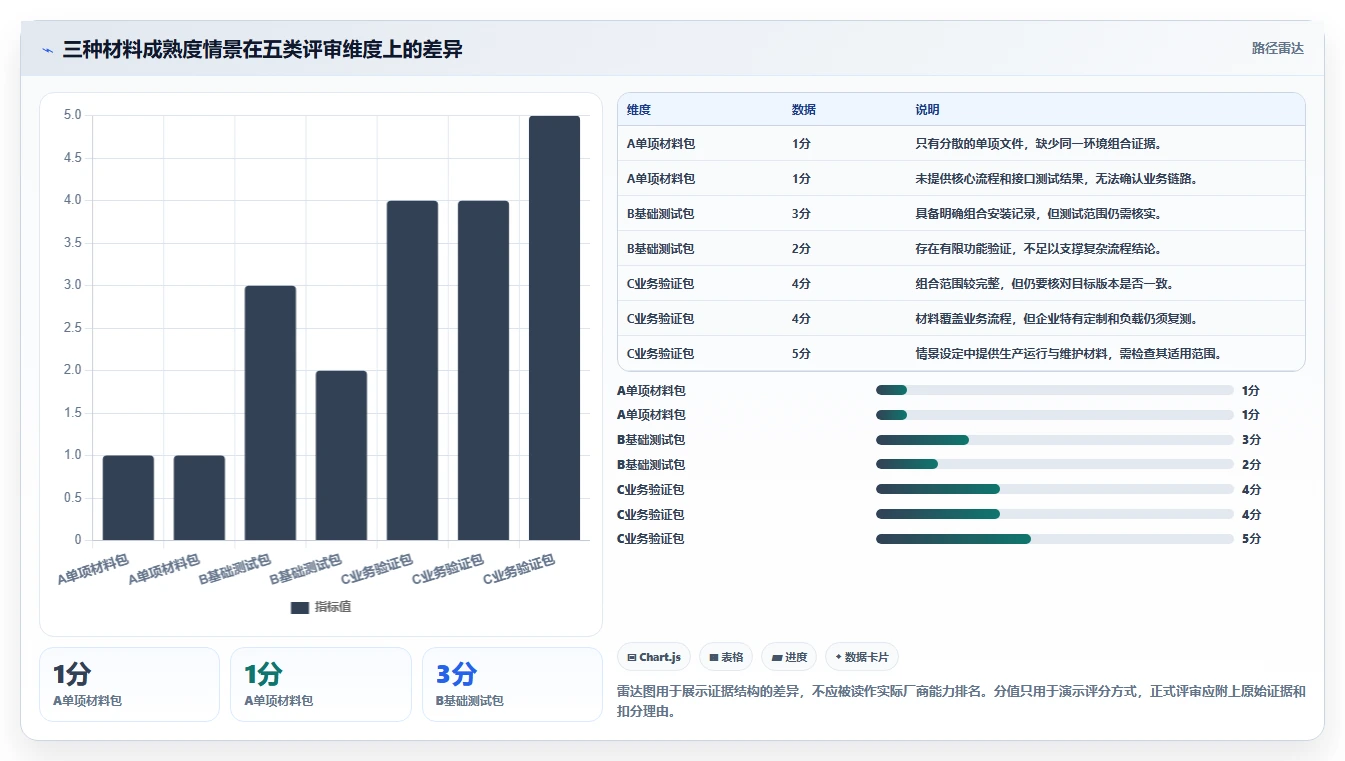Click the chart title 三种材料成熟度情景在五类评审维度上的差异

[x=262, y=49]
